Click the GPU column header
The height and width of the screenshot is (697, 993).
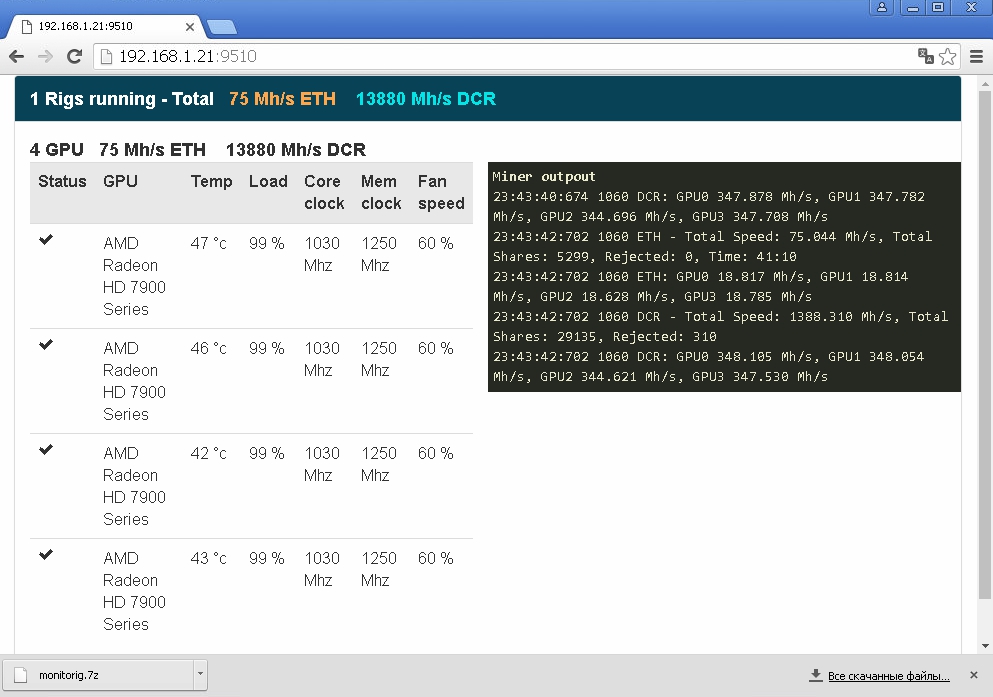tap(120, 182)
